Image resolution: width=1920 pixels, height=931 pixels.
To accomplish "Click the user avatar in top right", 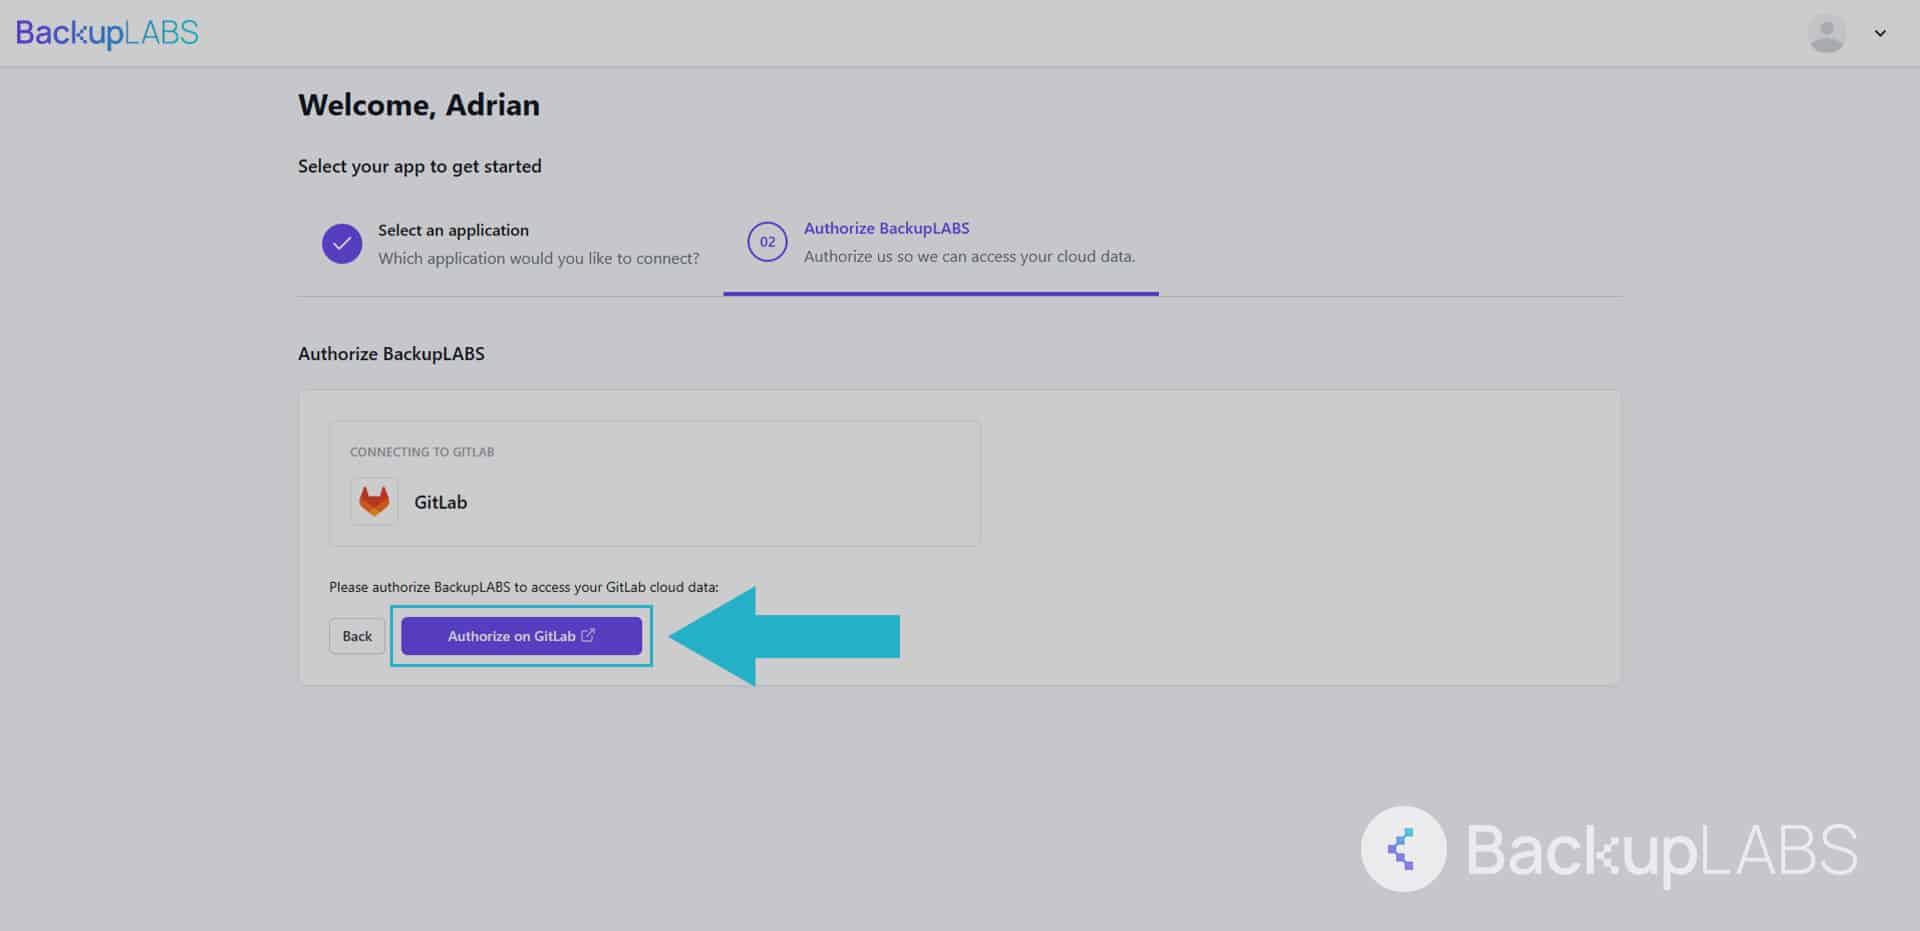I will pos(1827,33).
